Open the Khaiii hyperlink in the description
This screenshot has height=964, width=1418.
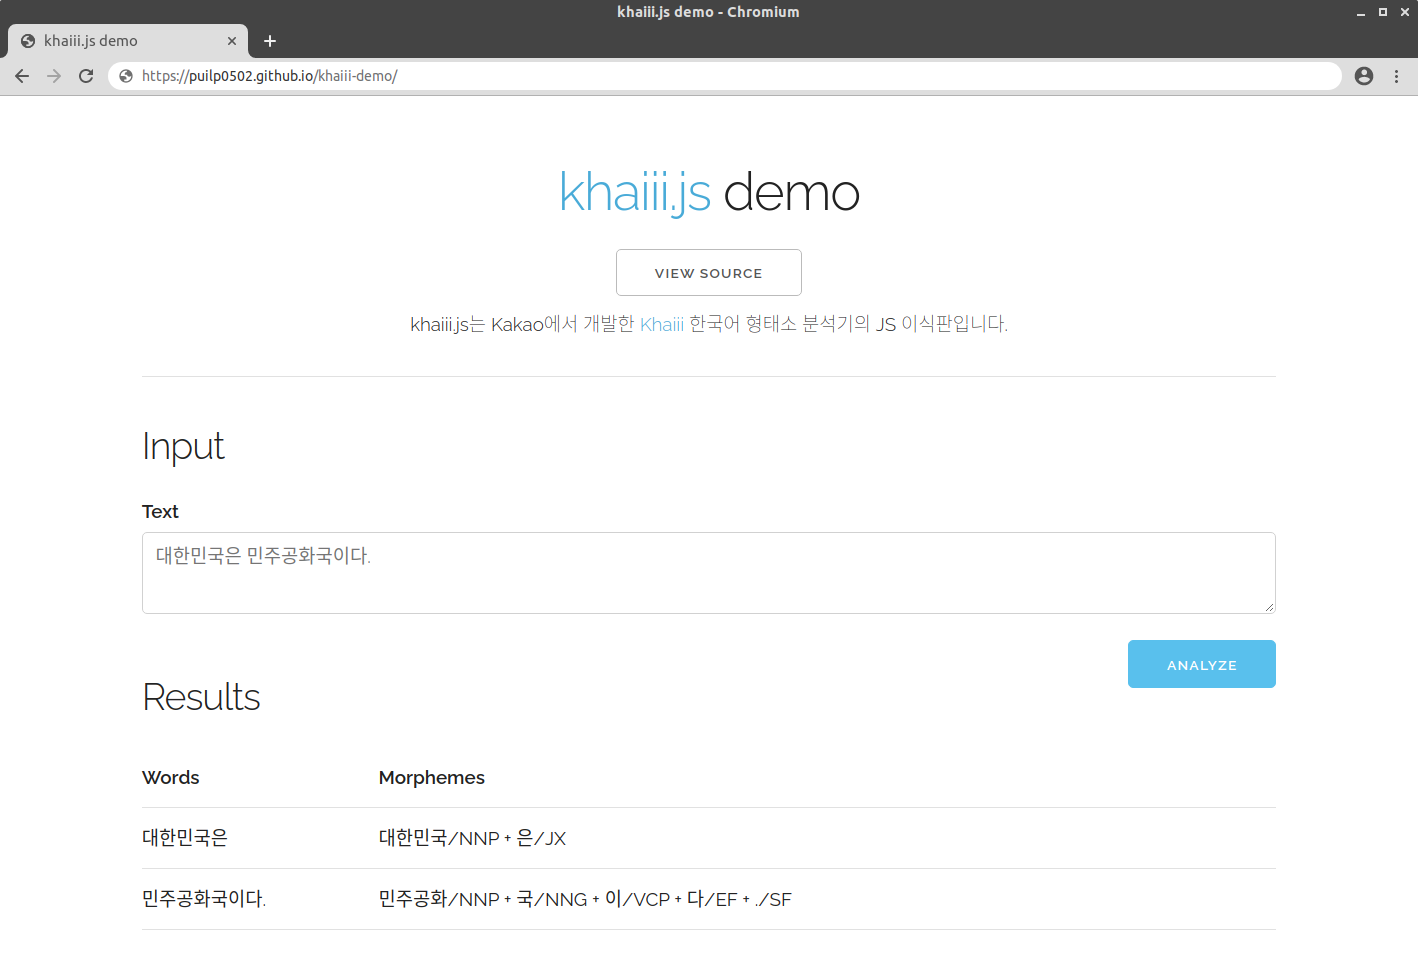tap(662, 324)
